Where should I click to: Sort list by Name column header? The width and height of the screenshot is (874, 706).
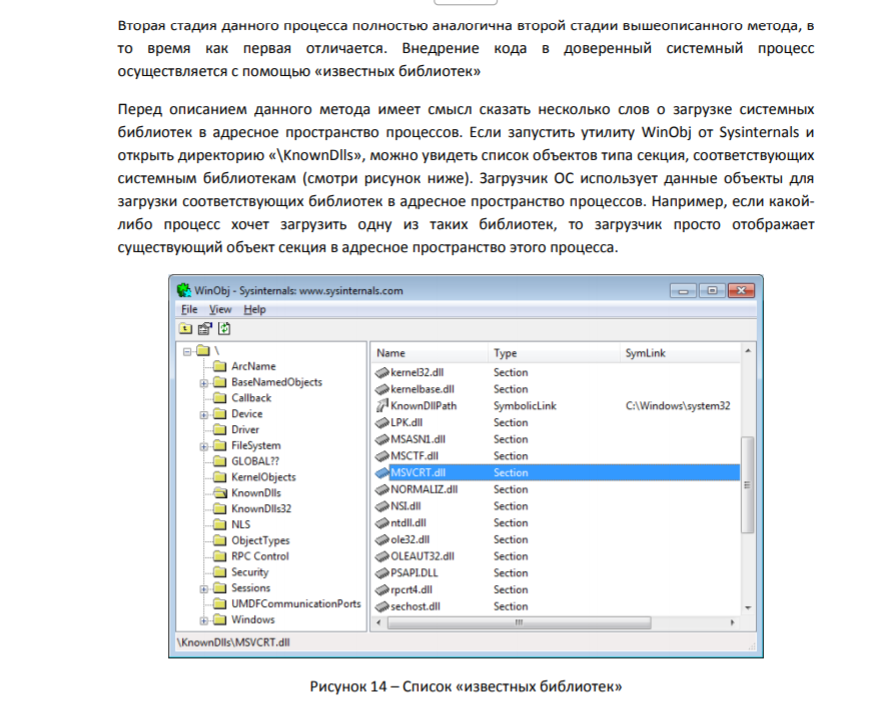click(x=429, y=353)
